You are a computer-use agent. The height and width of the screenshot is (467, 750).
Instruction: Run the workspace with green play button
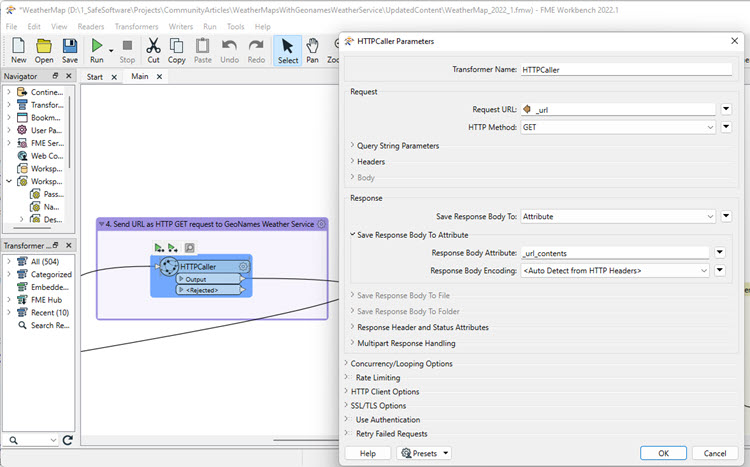pyautogui.click(x=97, y=50)
